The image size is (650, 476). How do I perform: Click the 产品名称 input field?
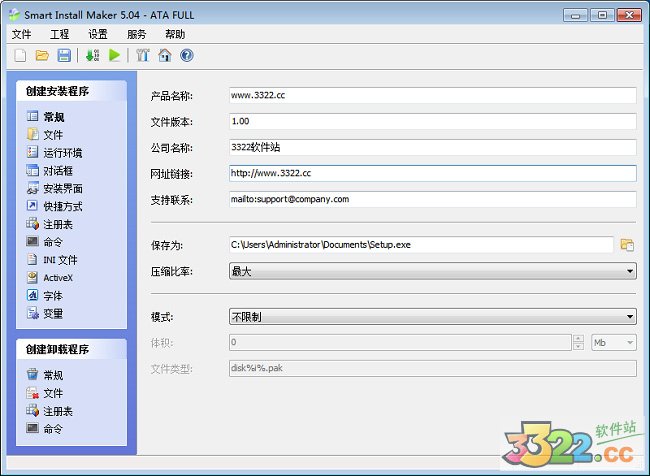point(433,95)
